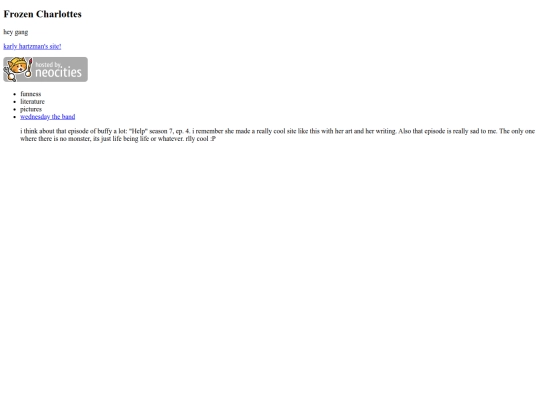
Task: Click the ':P' emoticon ending the paragraph
Action: point(213,139)
